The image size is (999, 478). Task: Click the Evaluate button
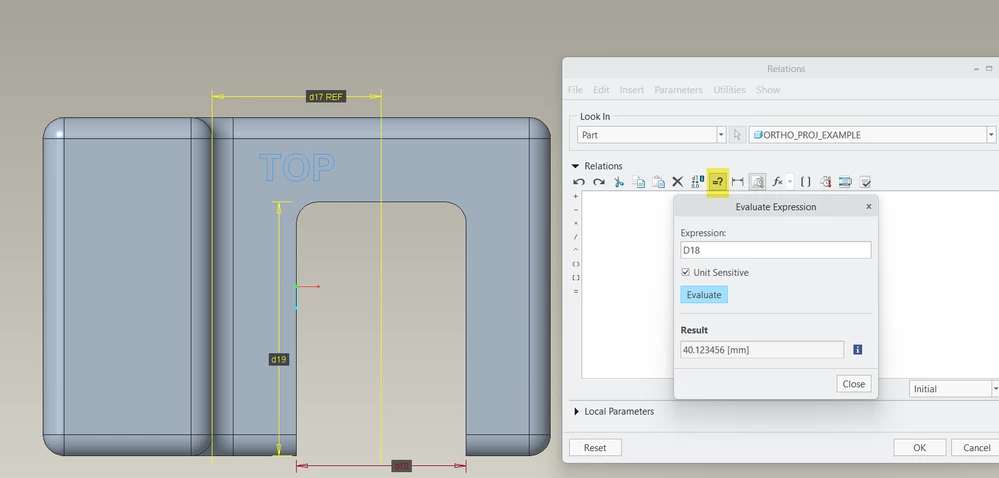[x=704, y=294]
